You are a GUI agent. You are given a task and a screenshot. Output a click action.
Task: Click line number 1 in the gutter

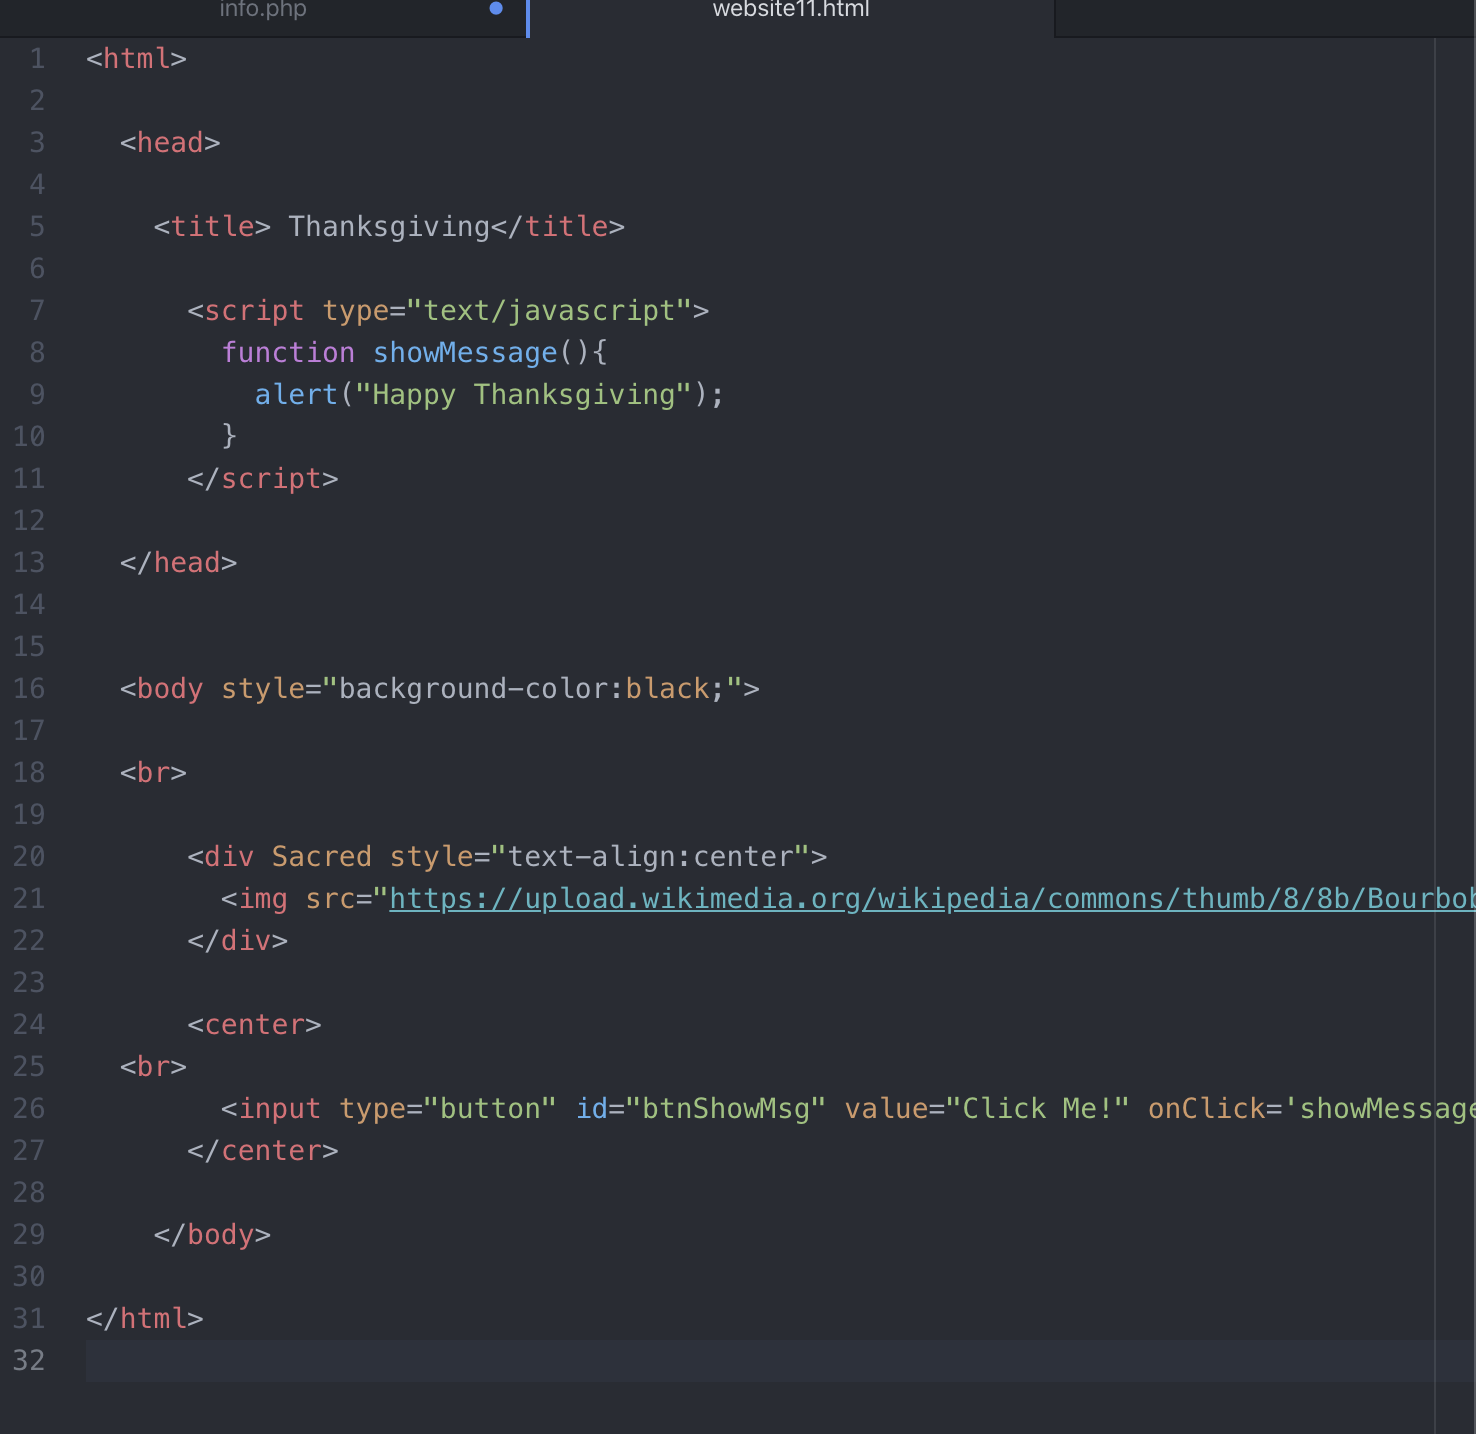[x=37, y=59]
